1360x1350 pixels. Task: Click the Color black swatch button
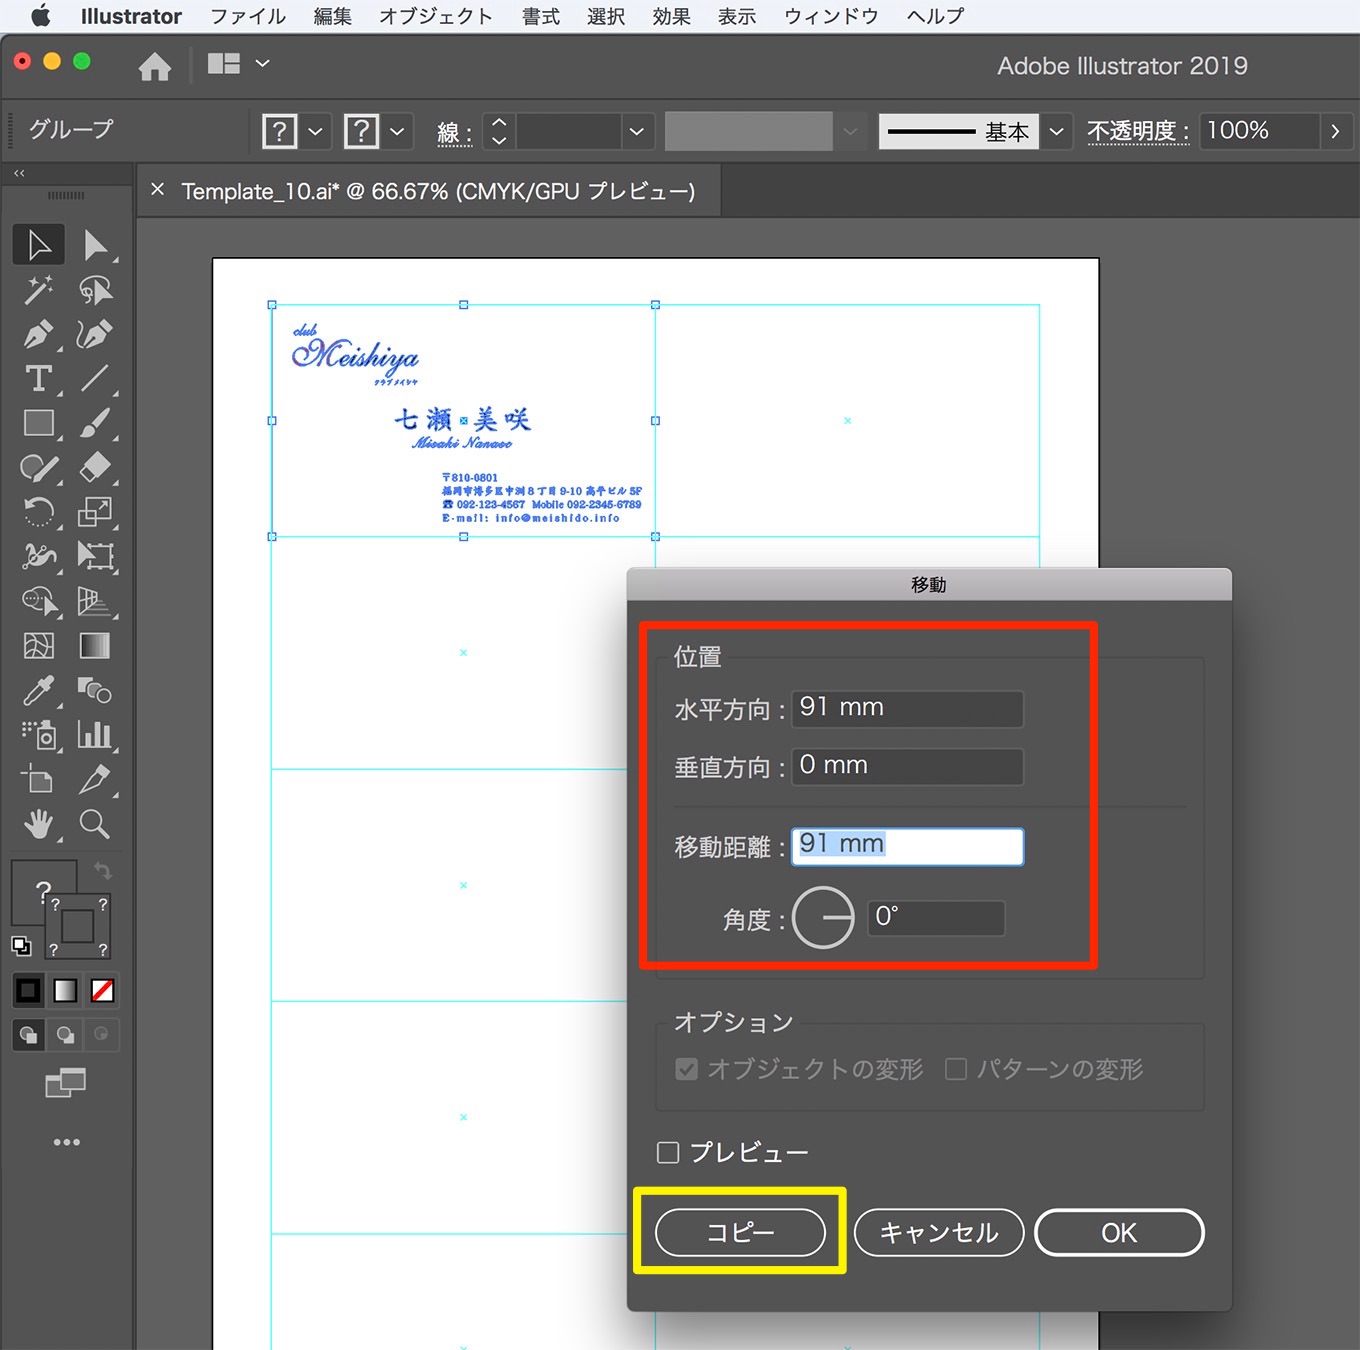[28, 990]
